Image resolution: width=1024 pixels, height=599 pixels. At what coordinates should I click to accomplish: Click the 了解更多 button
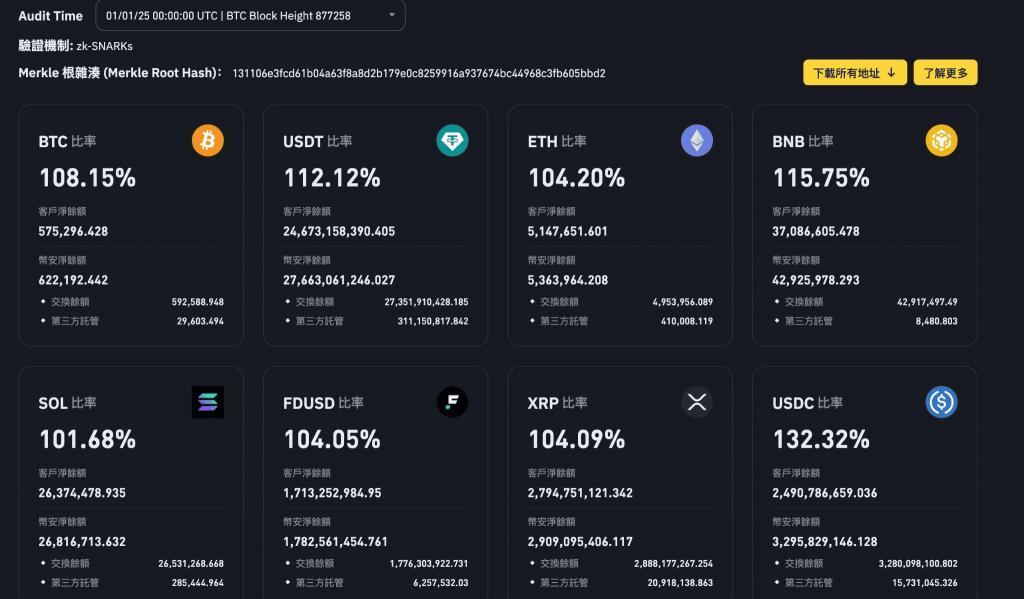pos(945,73)
